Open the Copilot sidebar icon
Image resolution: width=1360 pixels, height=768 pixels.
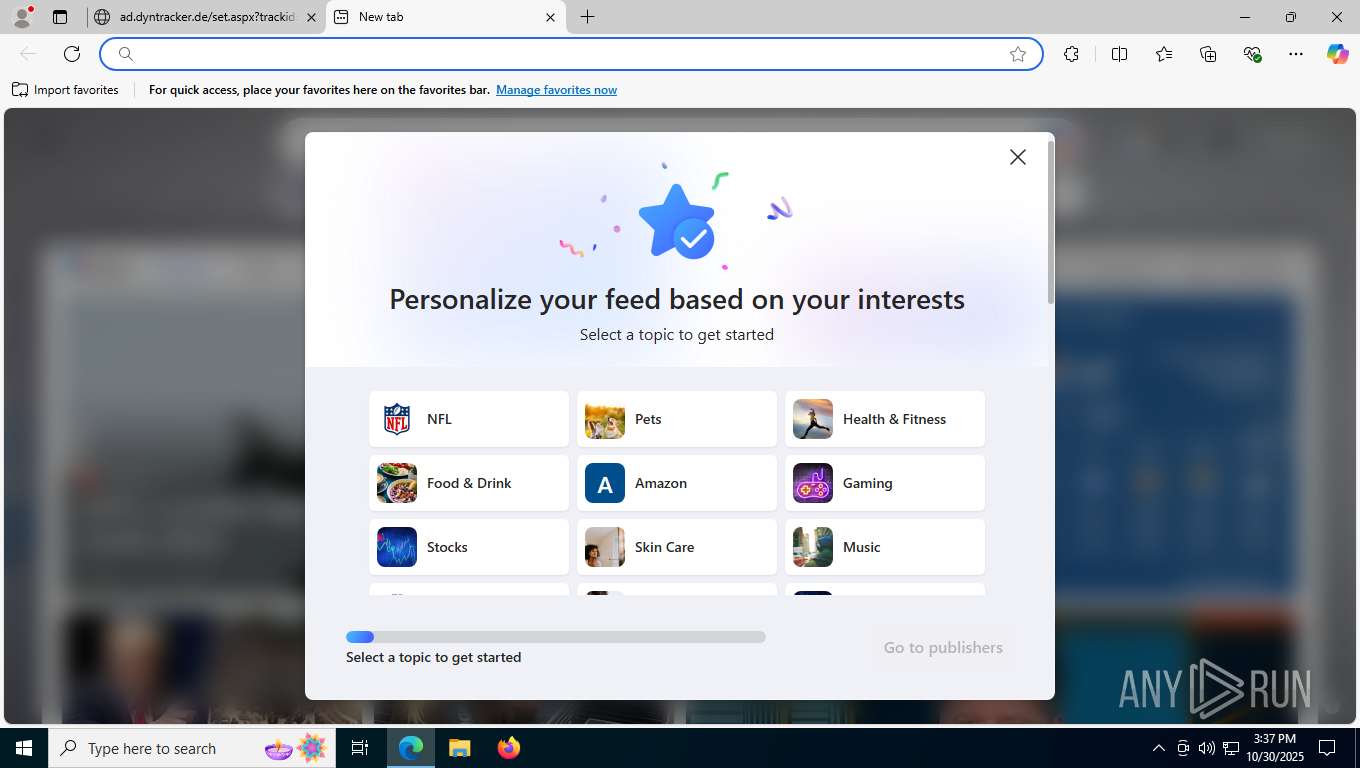click(x=1338, y=54)
